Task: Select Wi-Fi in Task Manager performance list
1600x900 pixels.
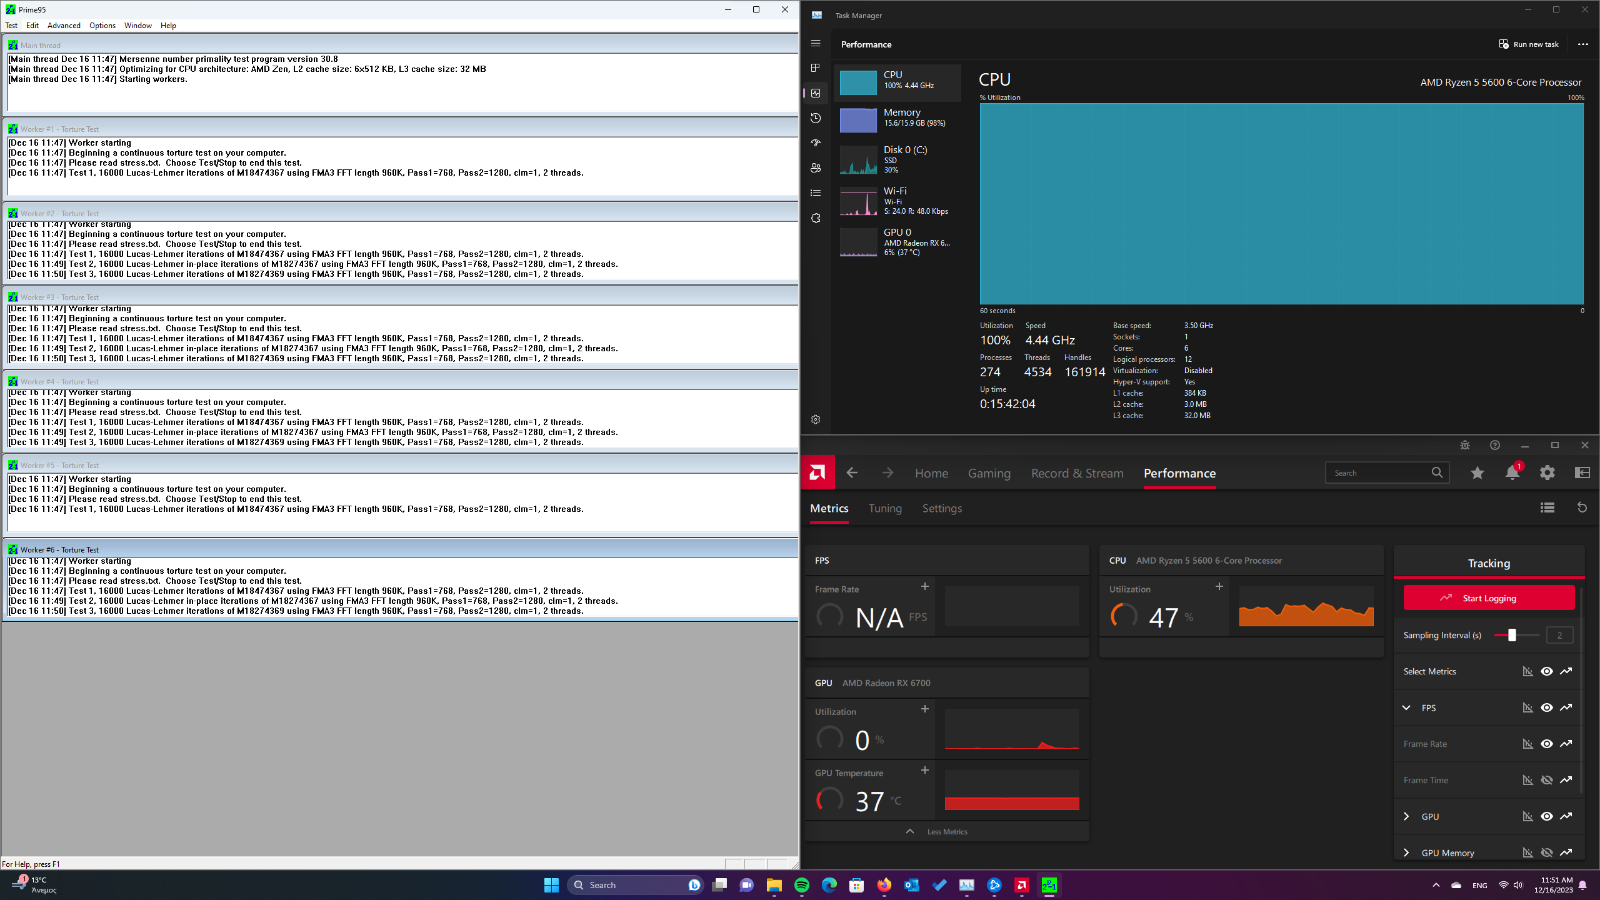Action: coord(898,202)
